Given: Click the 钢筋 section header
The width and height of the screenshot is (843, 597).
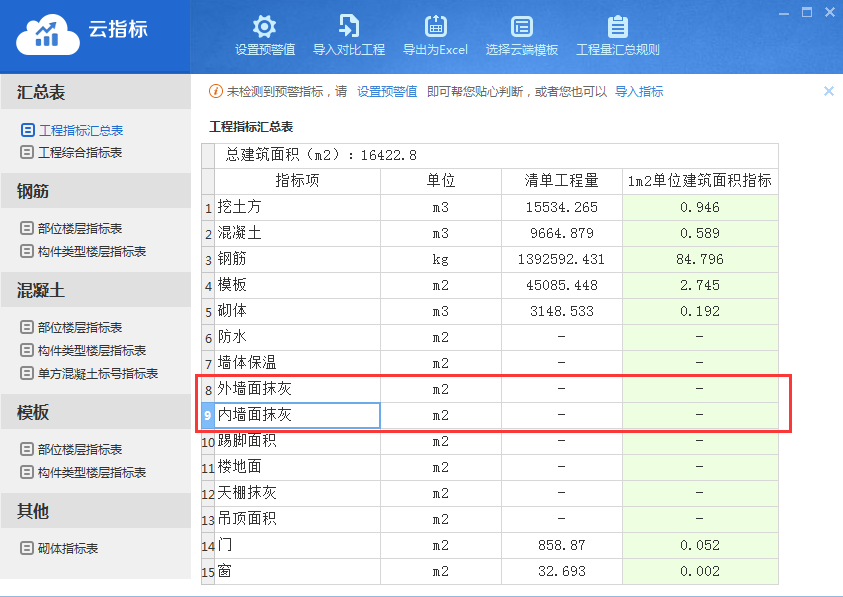Looking at the screenshot, I should [x=96, y=191].
